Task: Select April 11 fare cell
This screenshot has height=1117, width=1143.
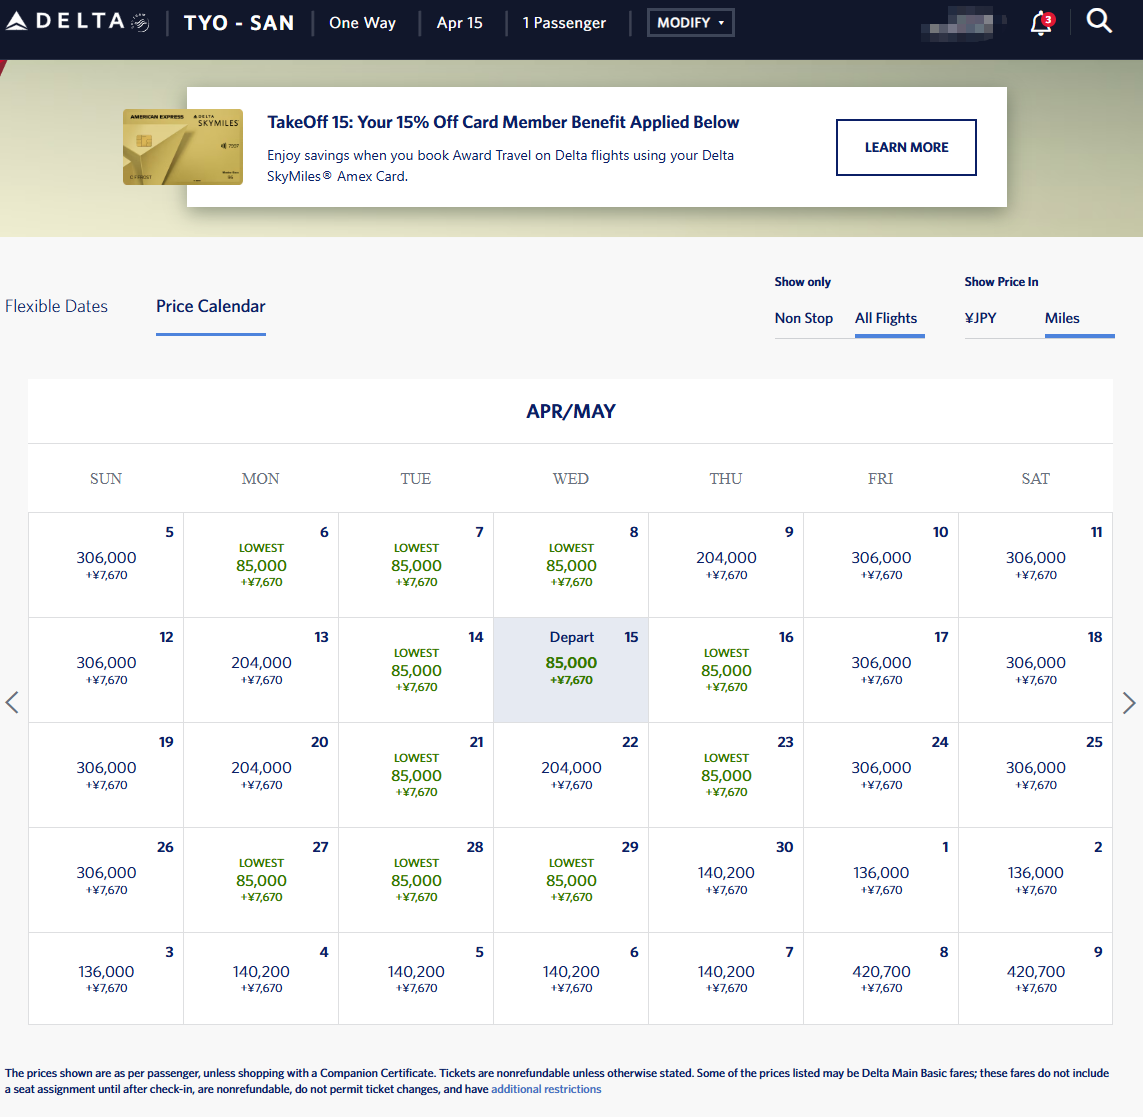Action: click(x=1035, y=565)
